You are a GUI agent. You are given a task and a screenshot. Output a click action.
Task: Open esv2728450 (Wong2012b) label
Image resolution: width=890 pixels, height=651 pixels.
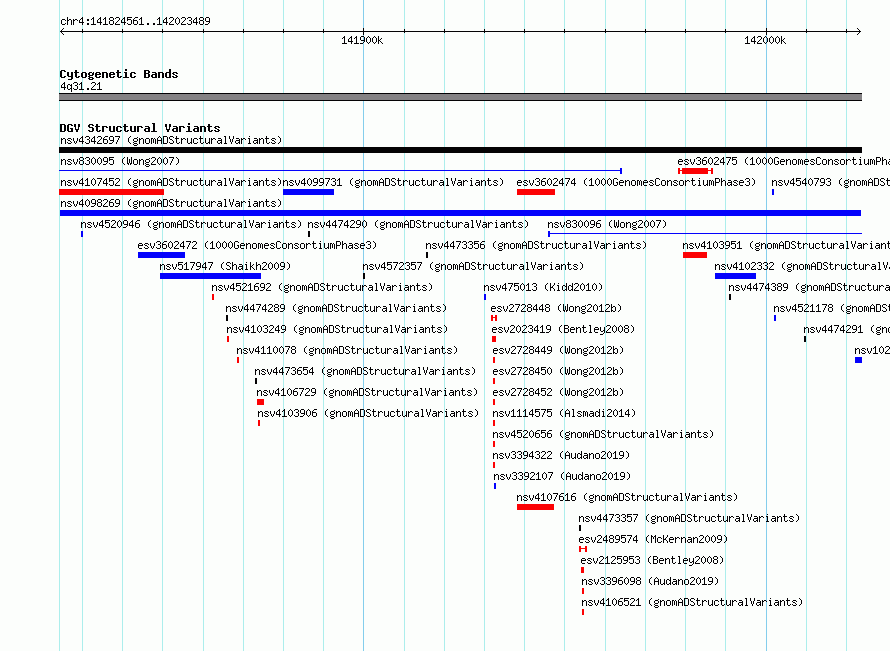(558, 371)
